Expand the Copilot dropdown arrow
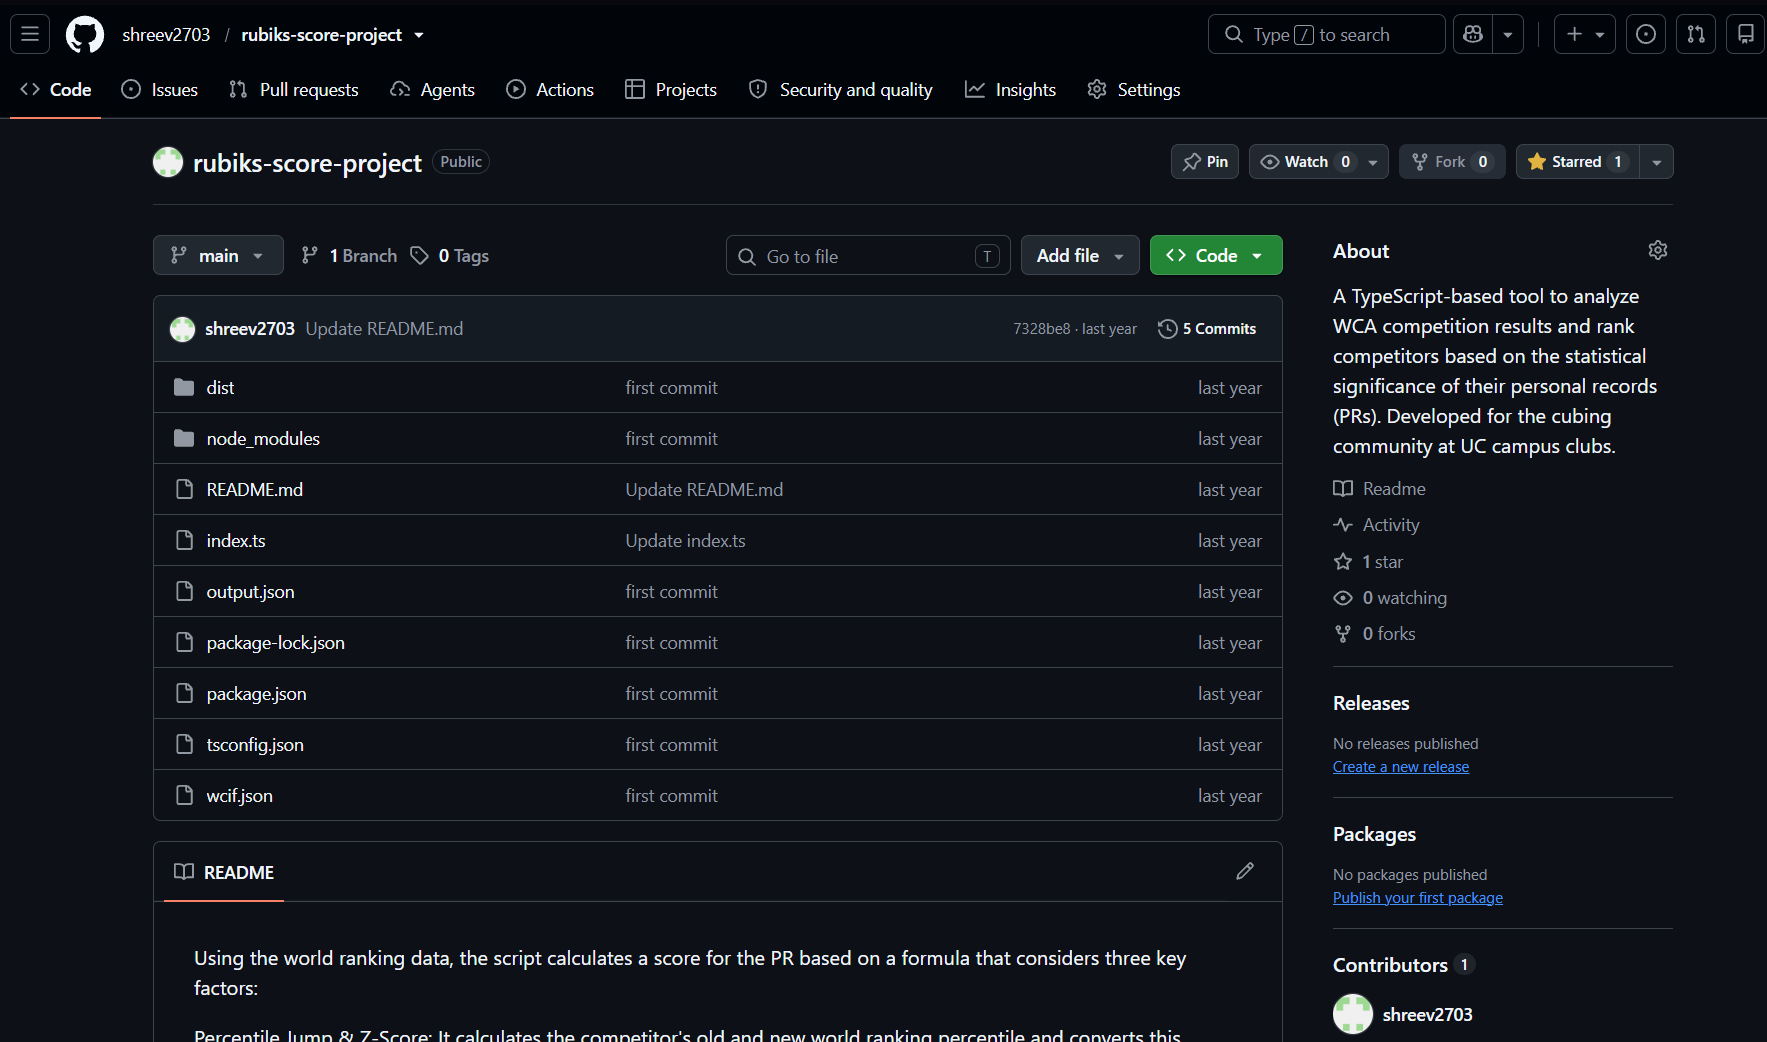Image resolution: width=1767 pixels, height=1042 pixels. 1508,34
